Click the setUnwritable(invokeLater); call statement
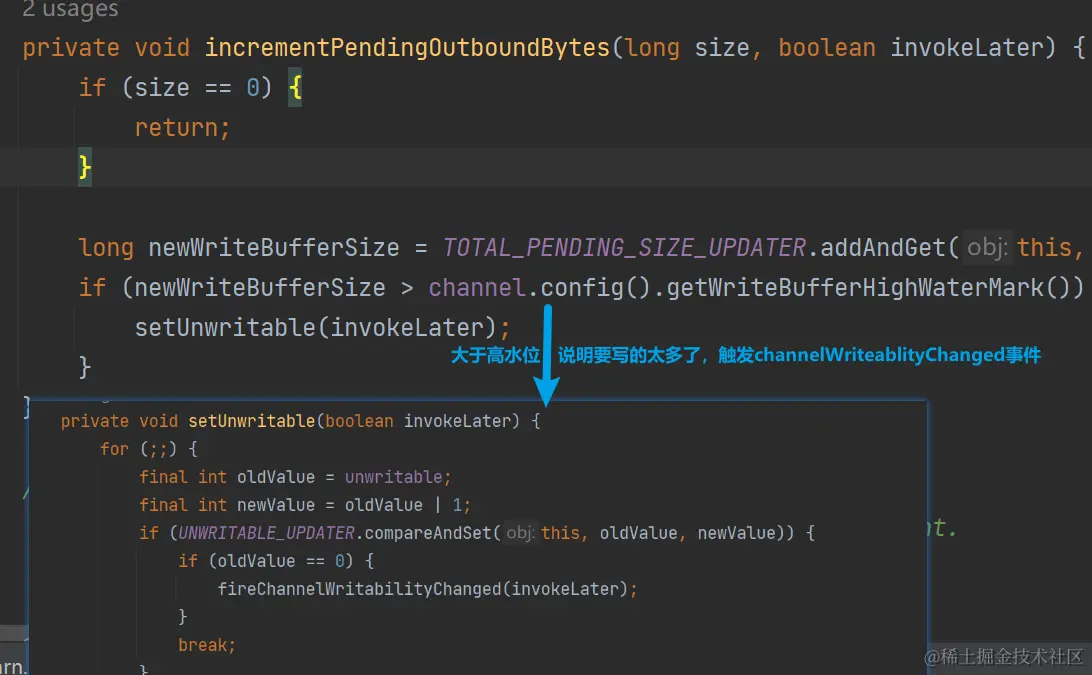 click(322, 327)
